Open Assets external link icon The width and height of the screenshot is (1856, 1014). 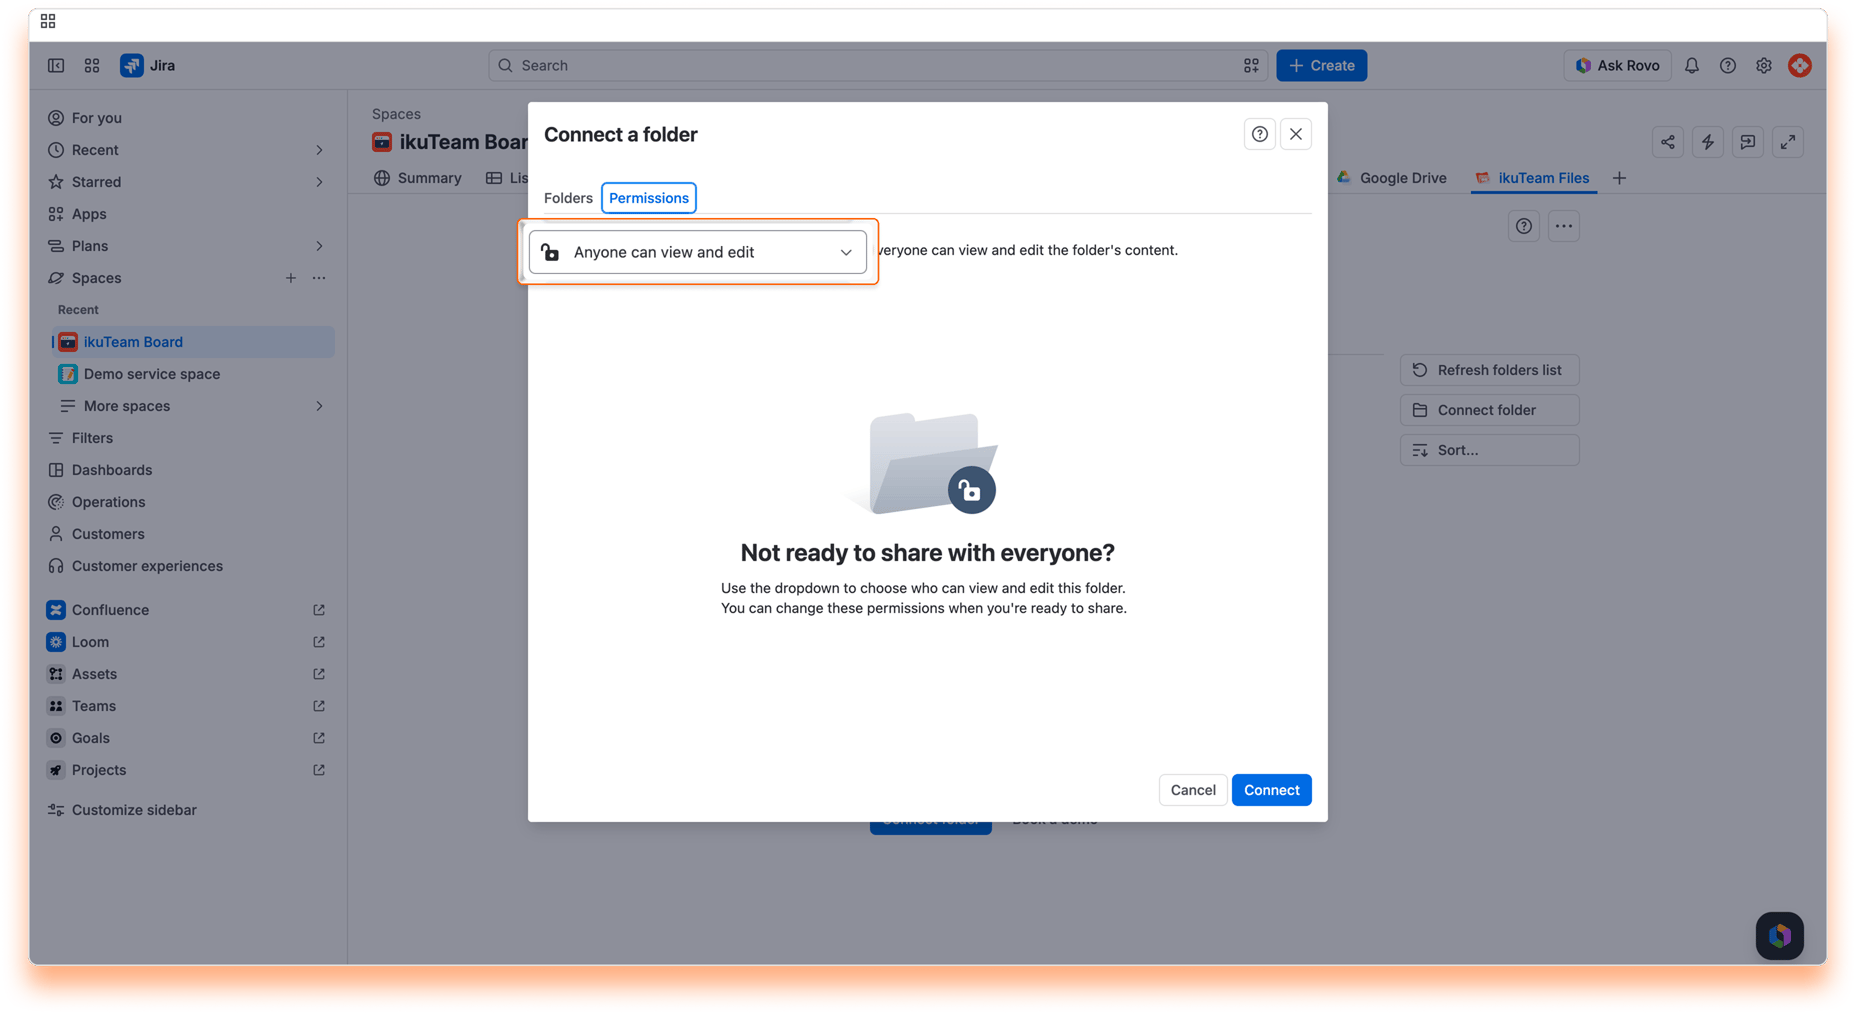click(x=319, y=674)
